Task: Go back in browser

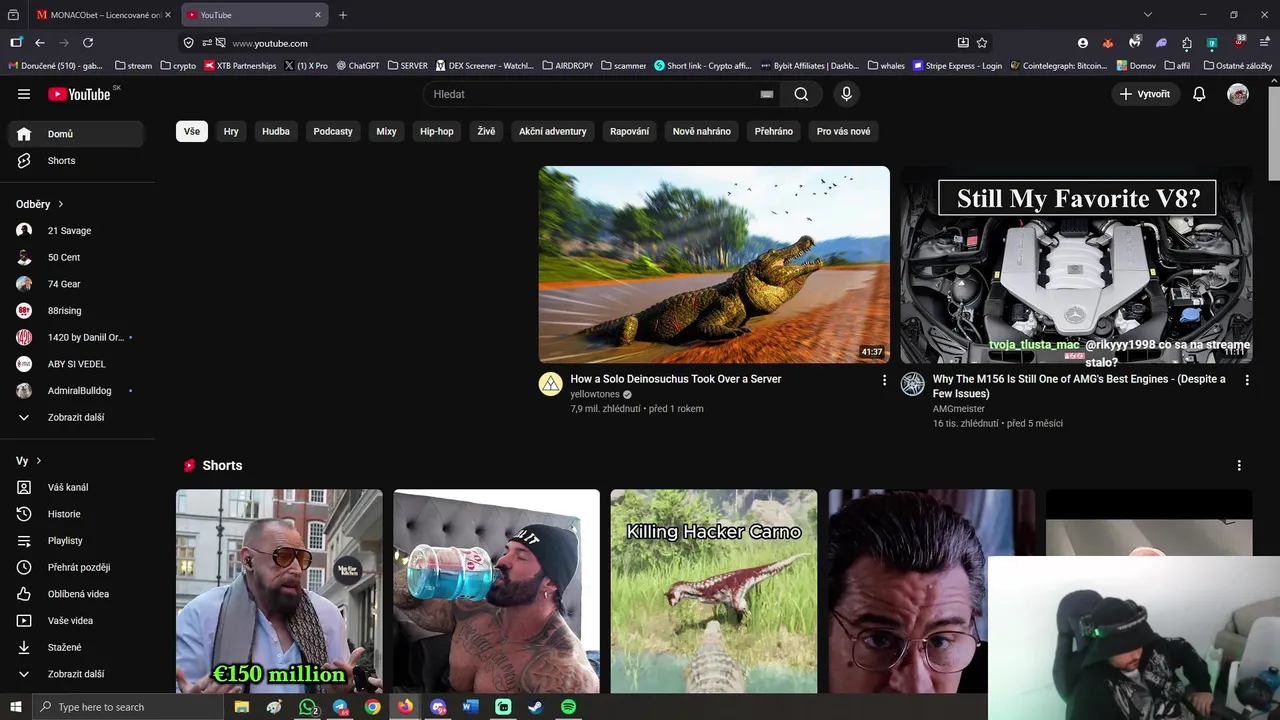Action: click(x=40, y=43)
